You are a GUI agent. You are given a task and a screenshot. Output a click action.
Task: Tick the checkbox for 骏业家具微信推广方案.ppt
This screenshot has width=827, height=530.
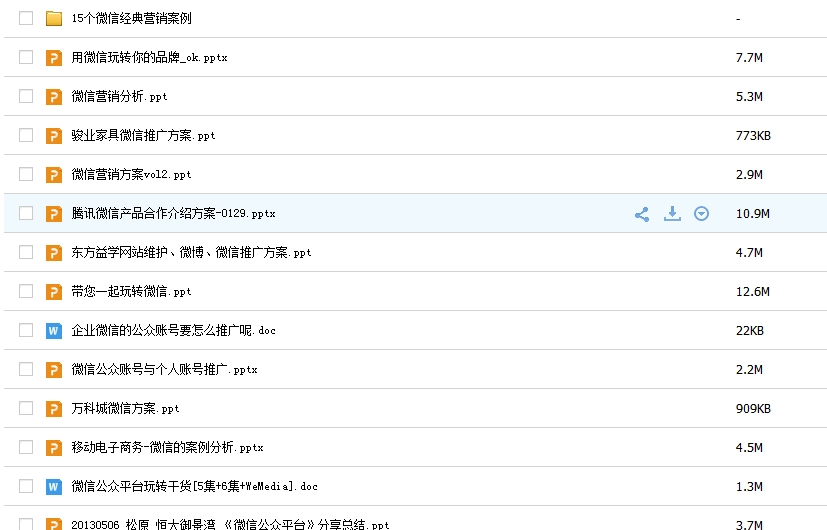26,135
